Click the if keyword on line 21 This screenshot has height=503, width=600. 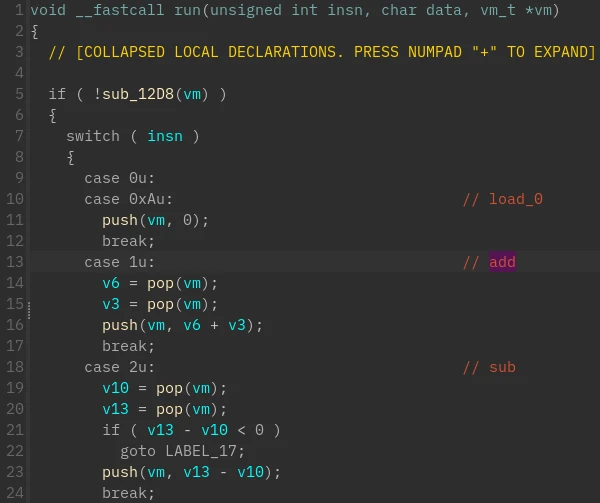(x=110, y=430)
